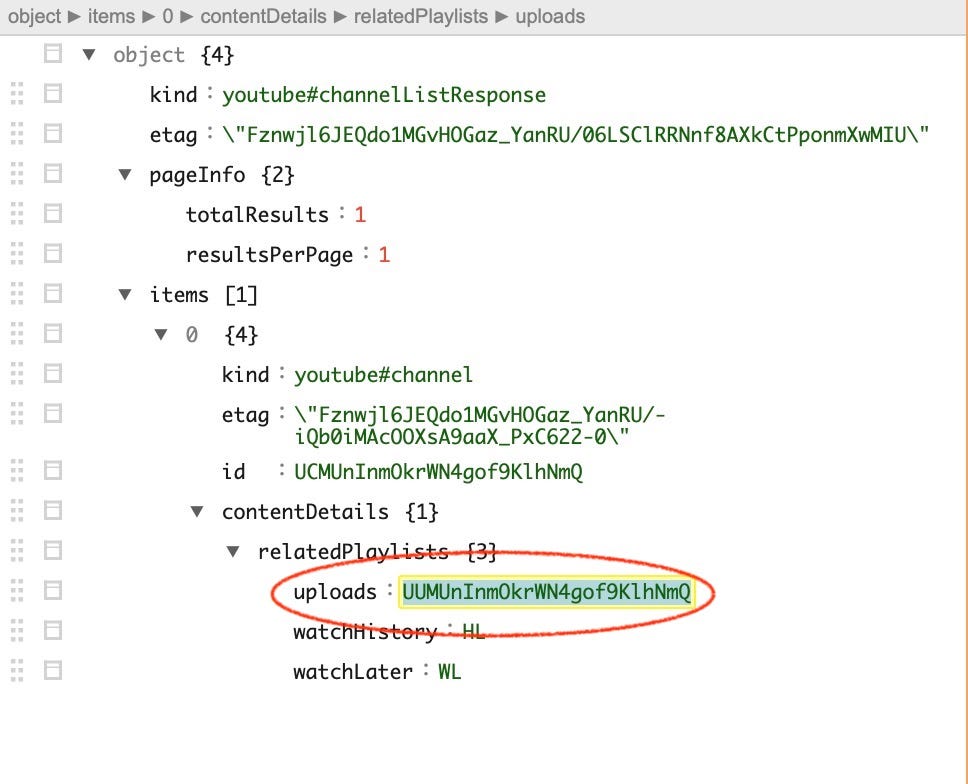Viewport: 968px width, 784px height.
Task: Click the 'relatedPlaylists' key name
Action: point(353,552)
